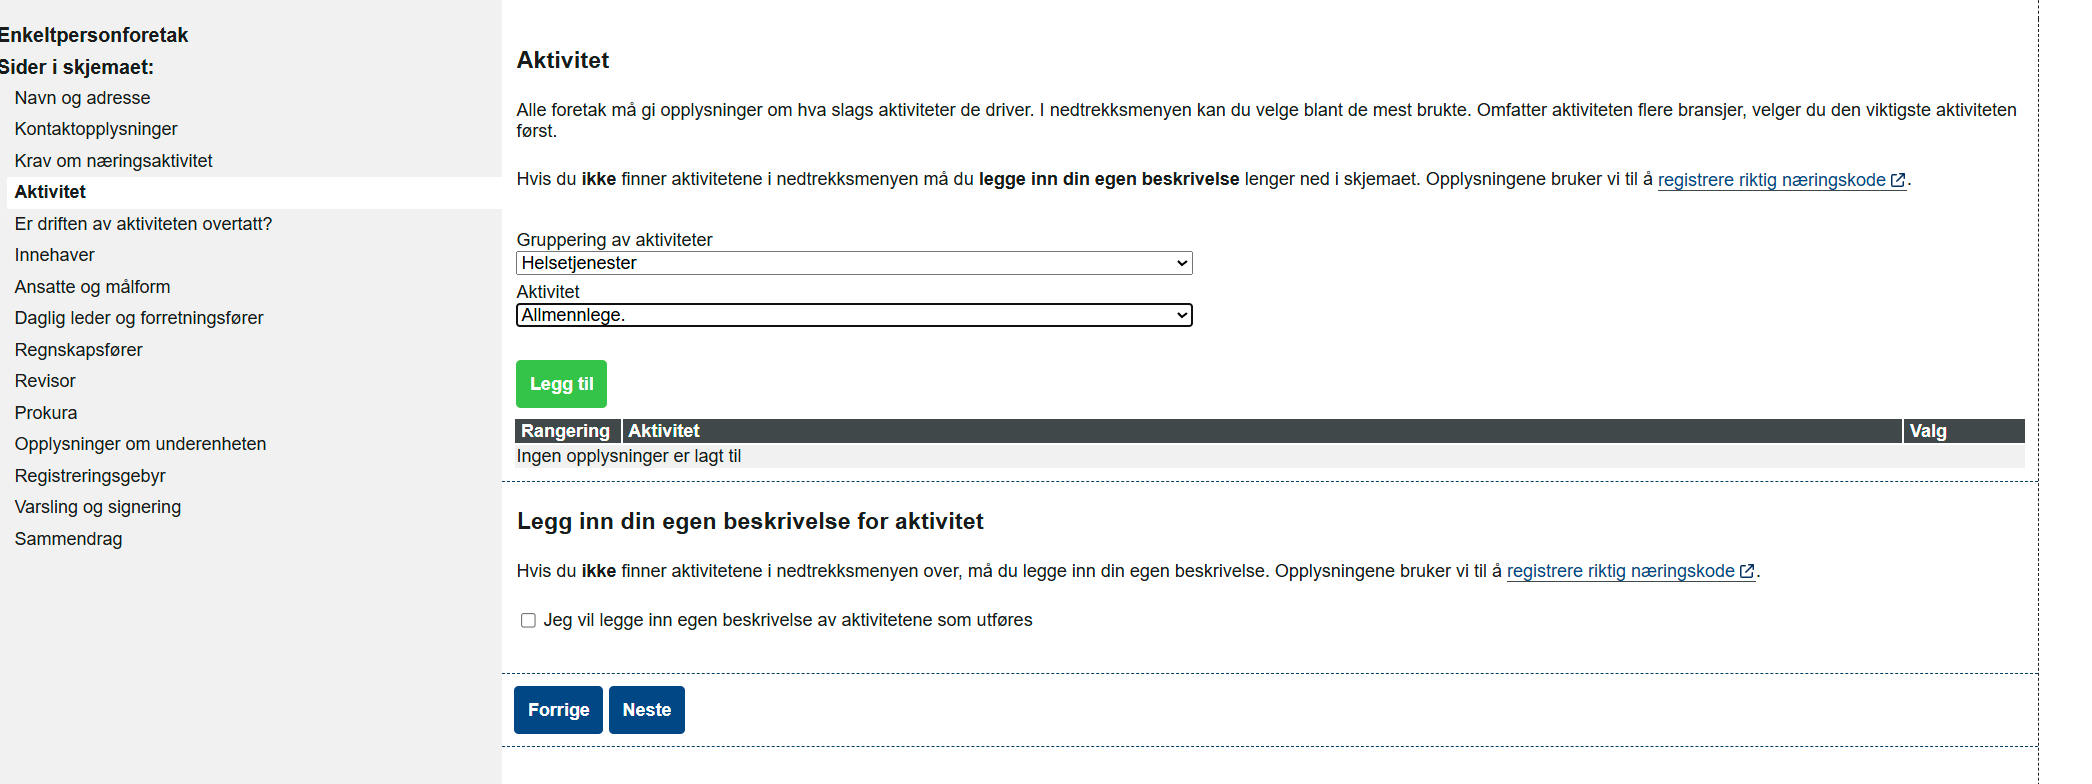Tick the egen beskrivelse checkbox
The width and height of the screenshot is (2092, 784).
pos(528,621)
